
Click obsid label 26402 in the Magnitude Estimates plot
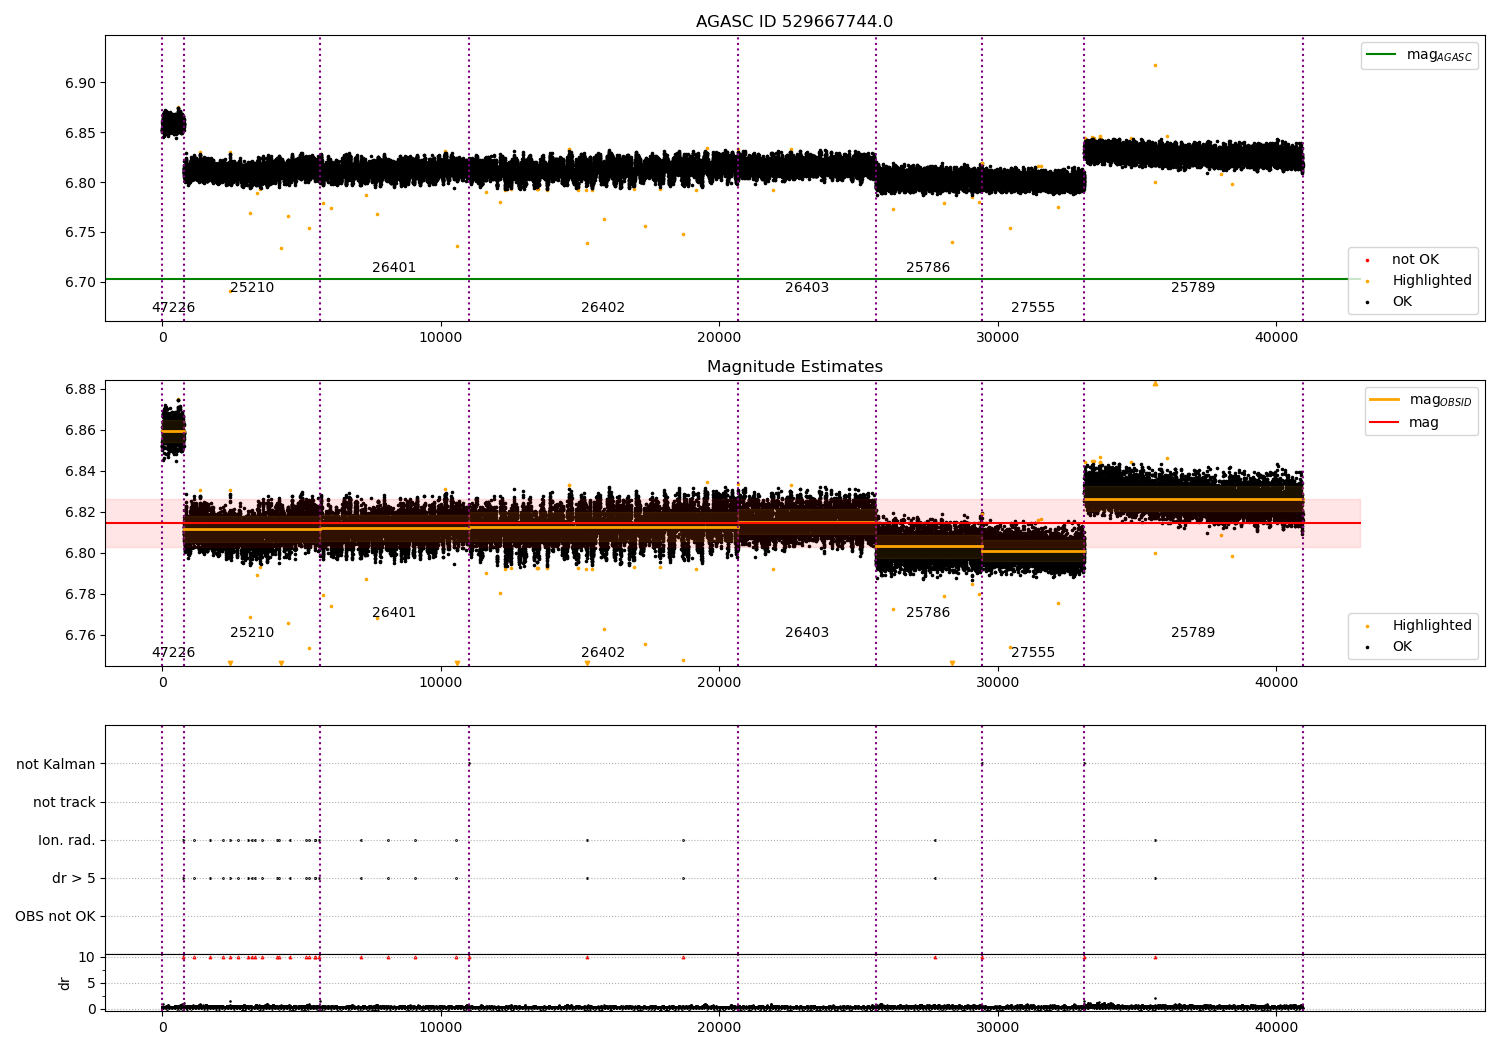pyautogui.click(x=603, y=652)
